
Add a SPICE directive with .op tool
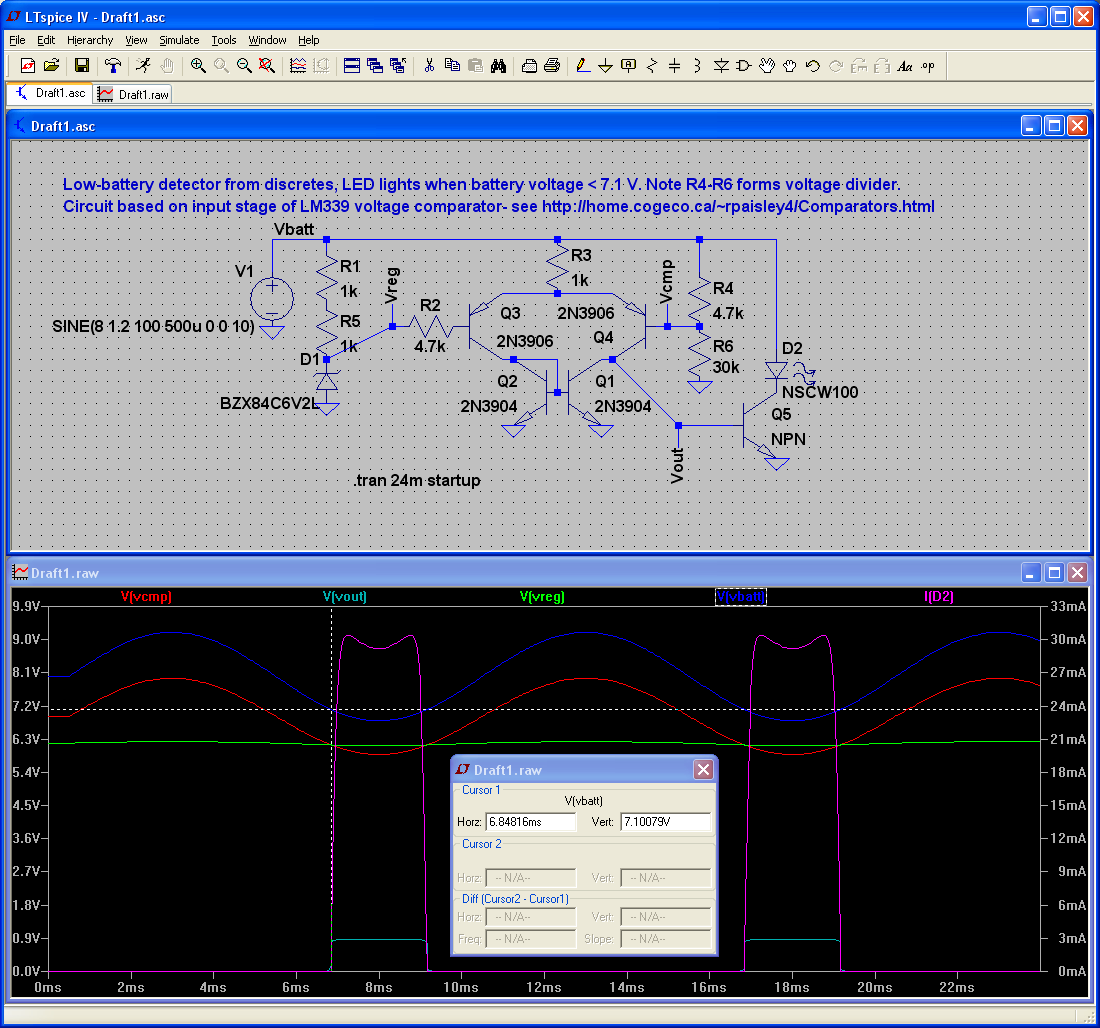[x=928, y=66]
